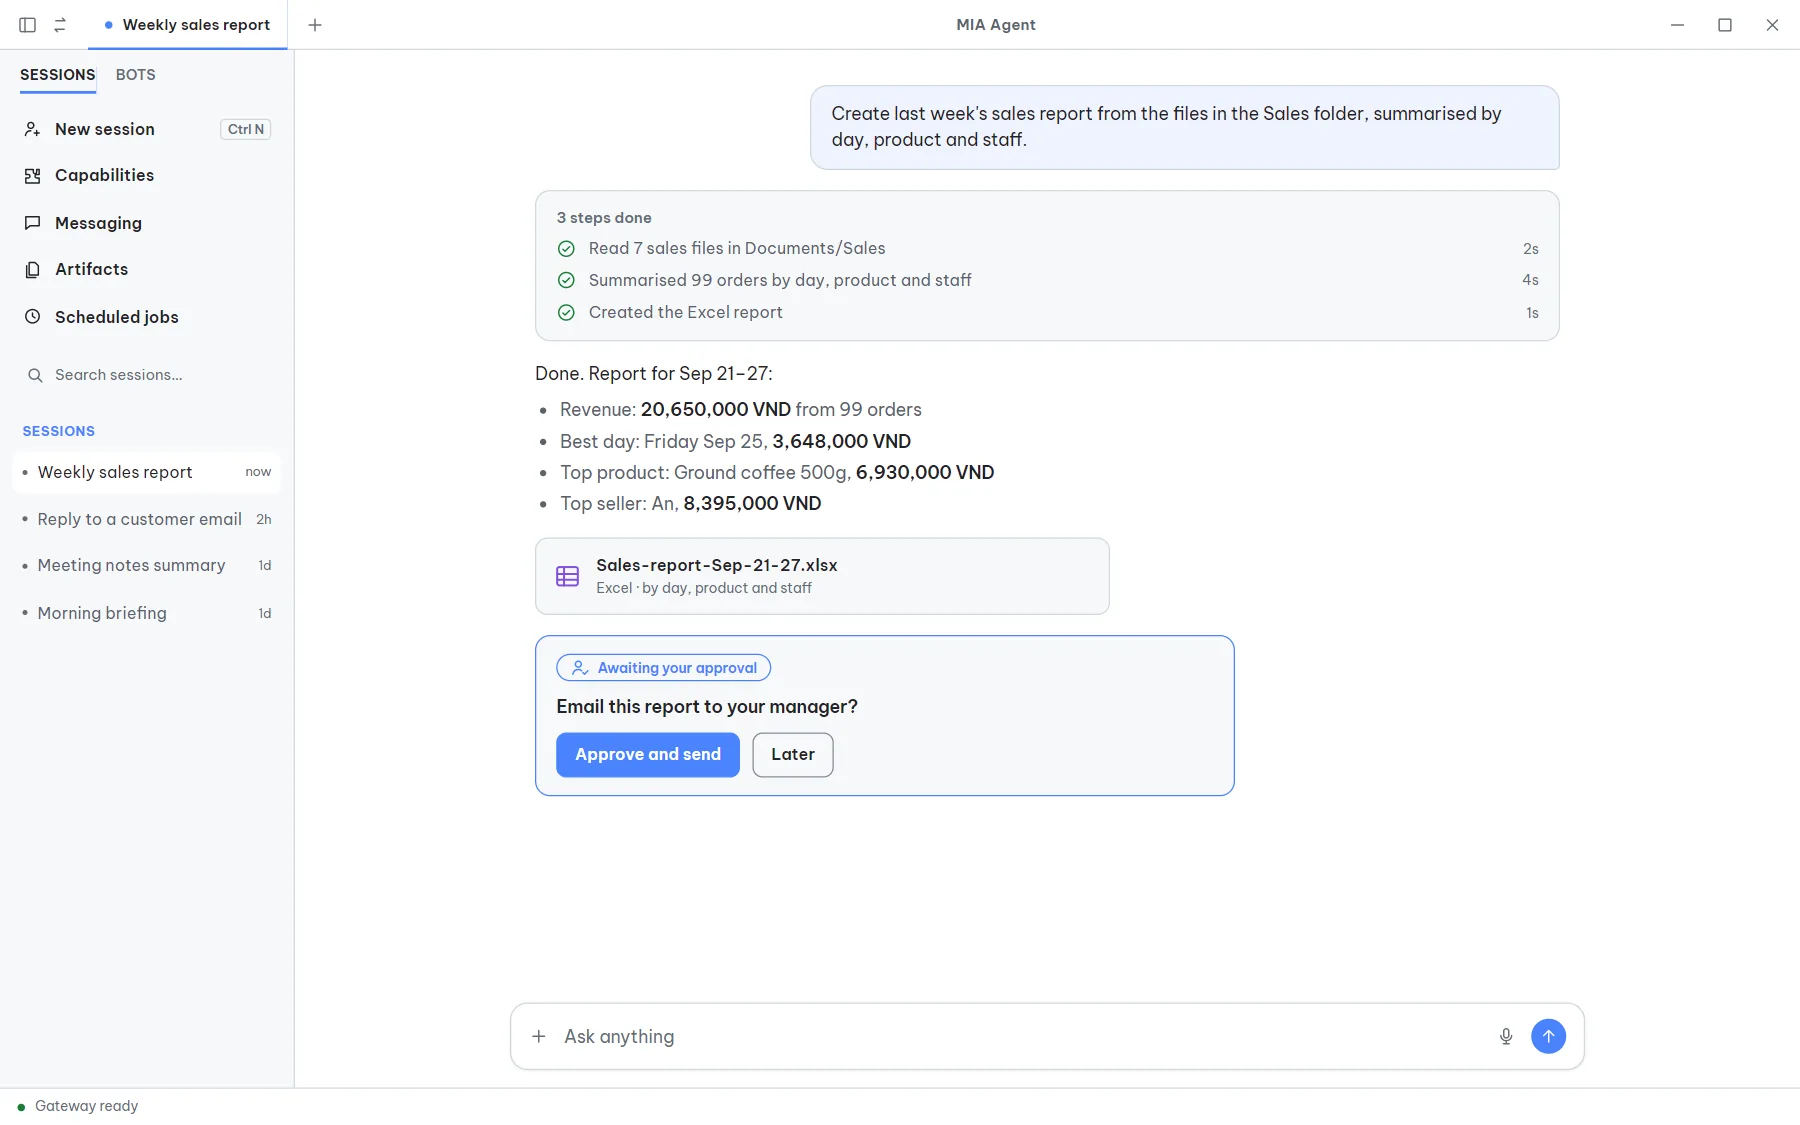The width and height of the screenshot is (1800, 1125).
Task: Select the Weekly sales report window tab
Action: coord(188,25)
